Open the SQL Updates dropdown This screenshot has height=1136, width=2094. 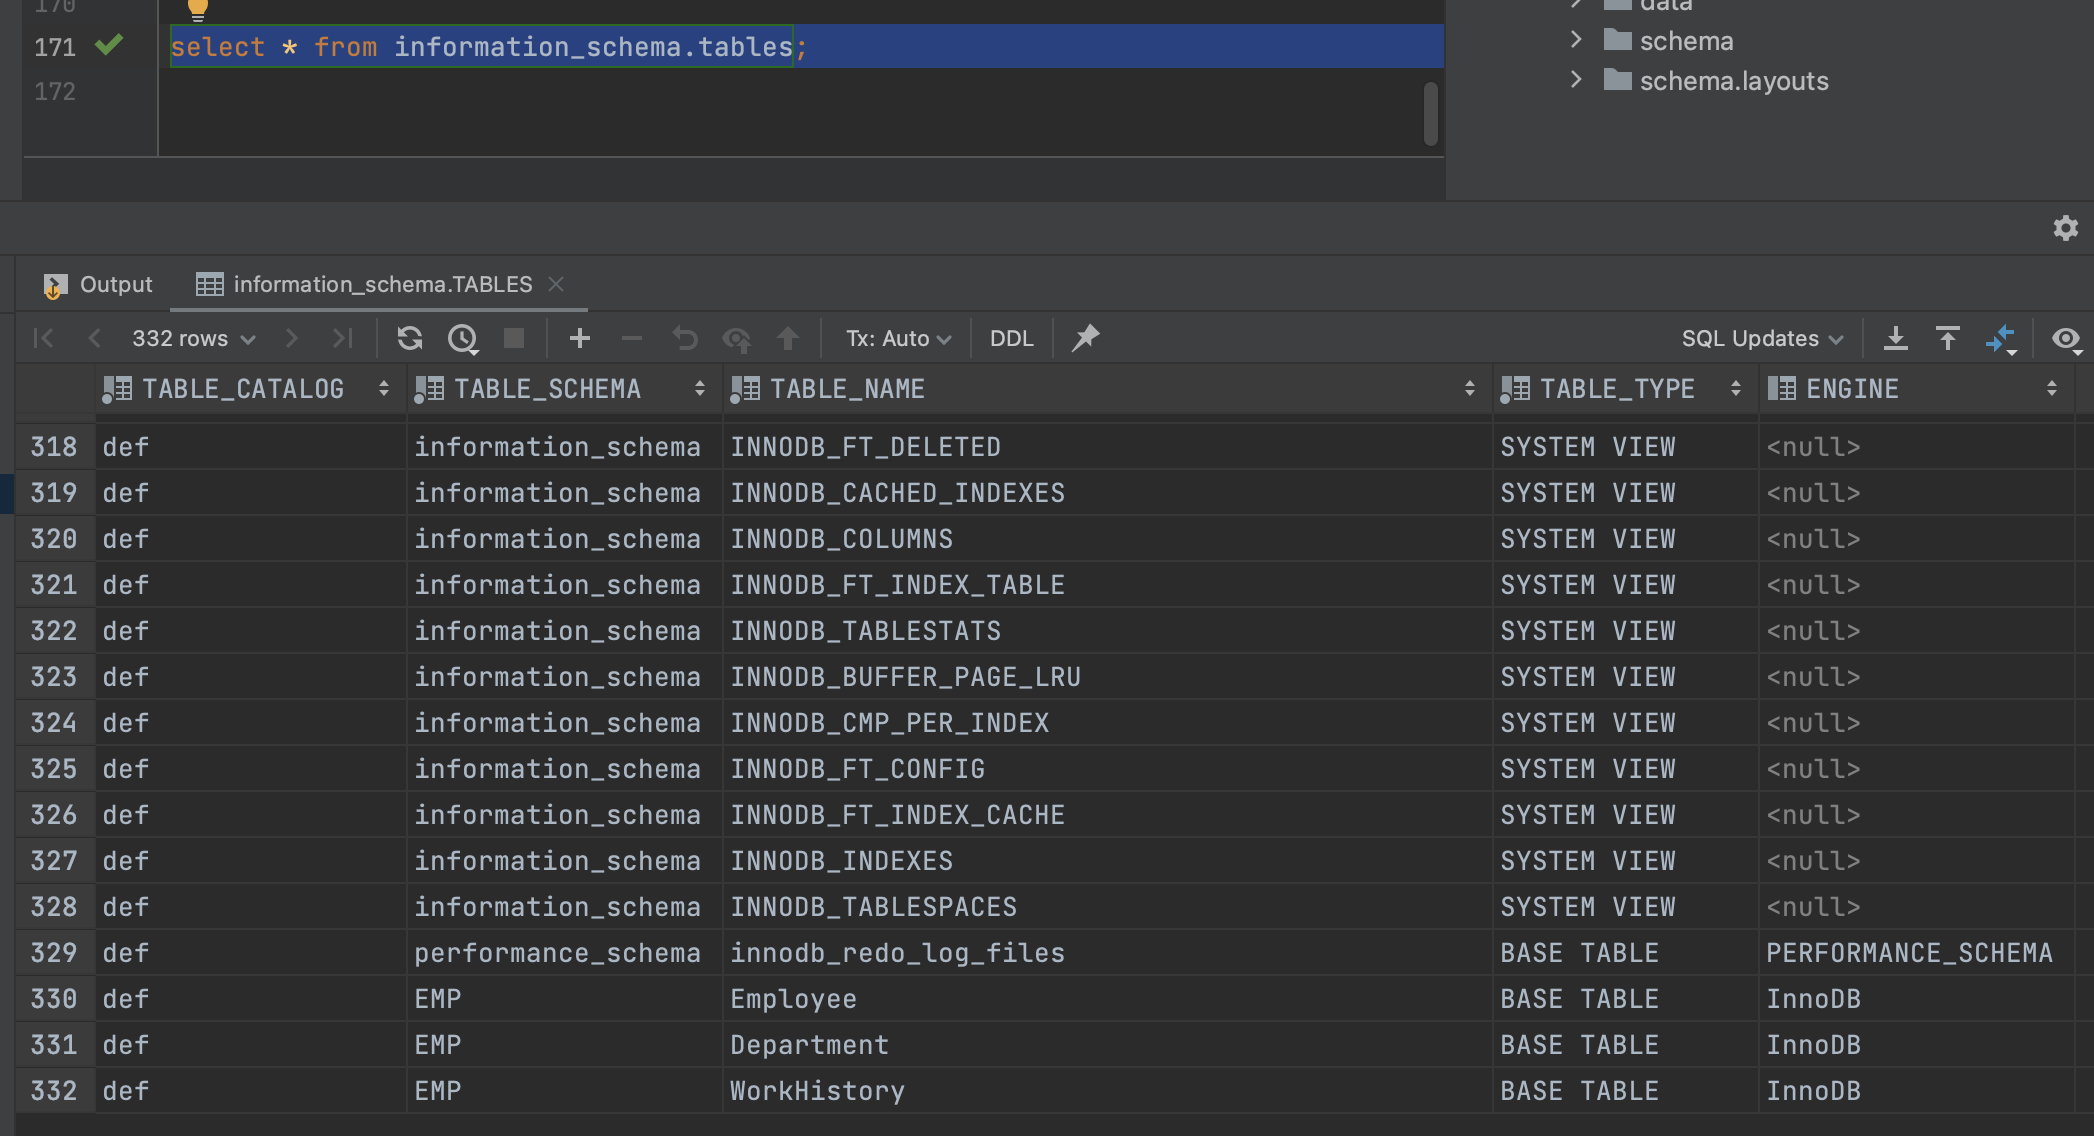tap(1761, 338)
